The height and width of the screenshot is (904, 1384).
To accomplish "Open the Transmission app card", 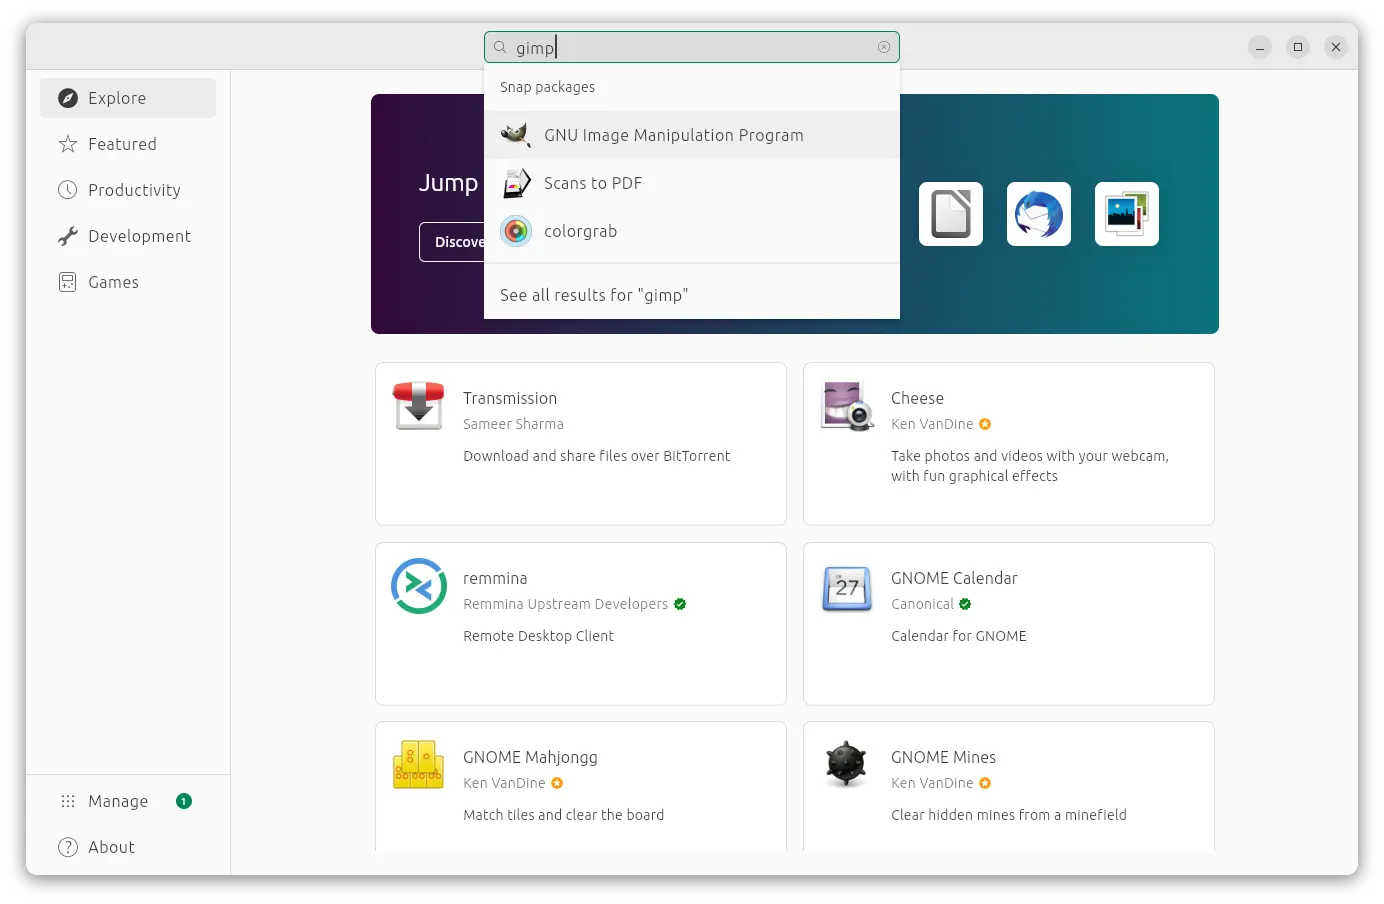I will point(581,444).
